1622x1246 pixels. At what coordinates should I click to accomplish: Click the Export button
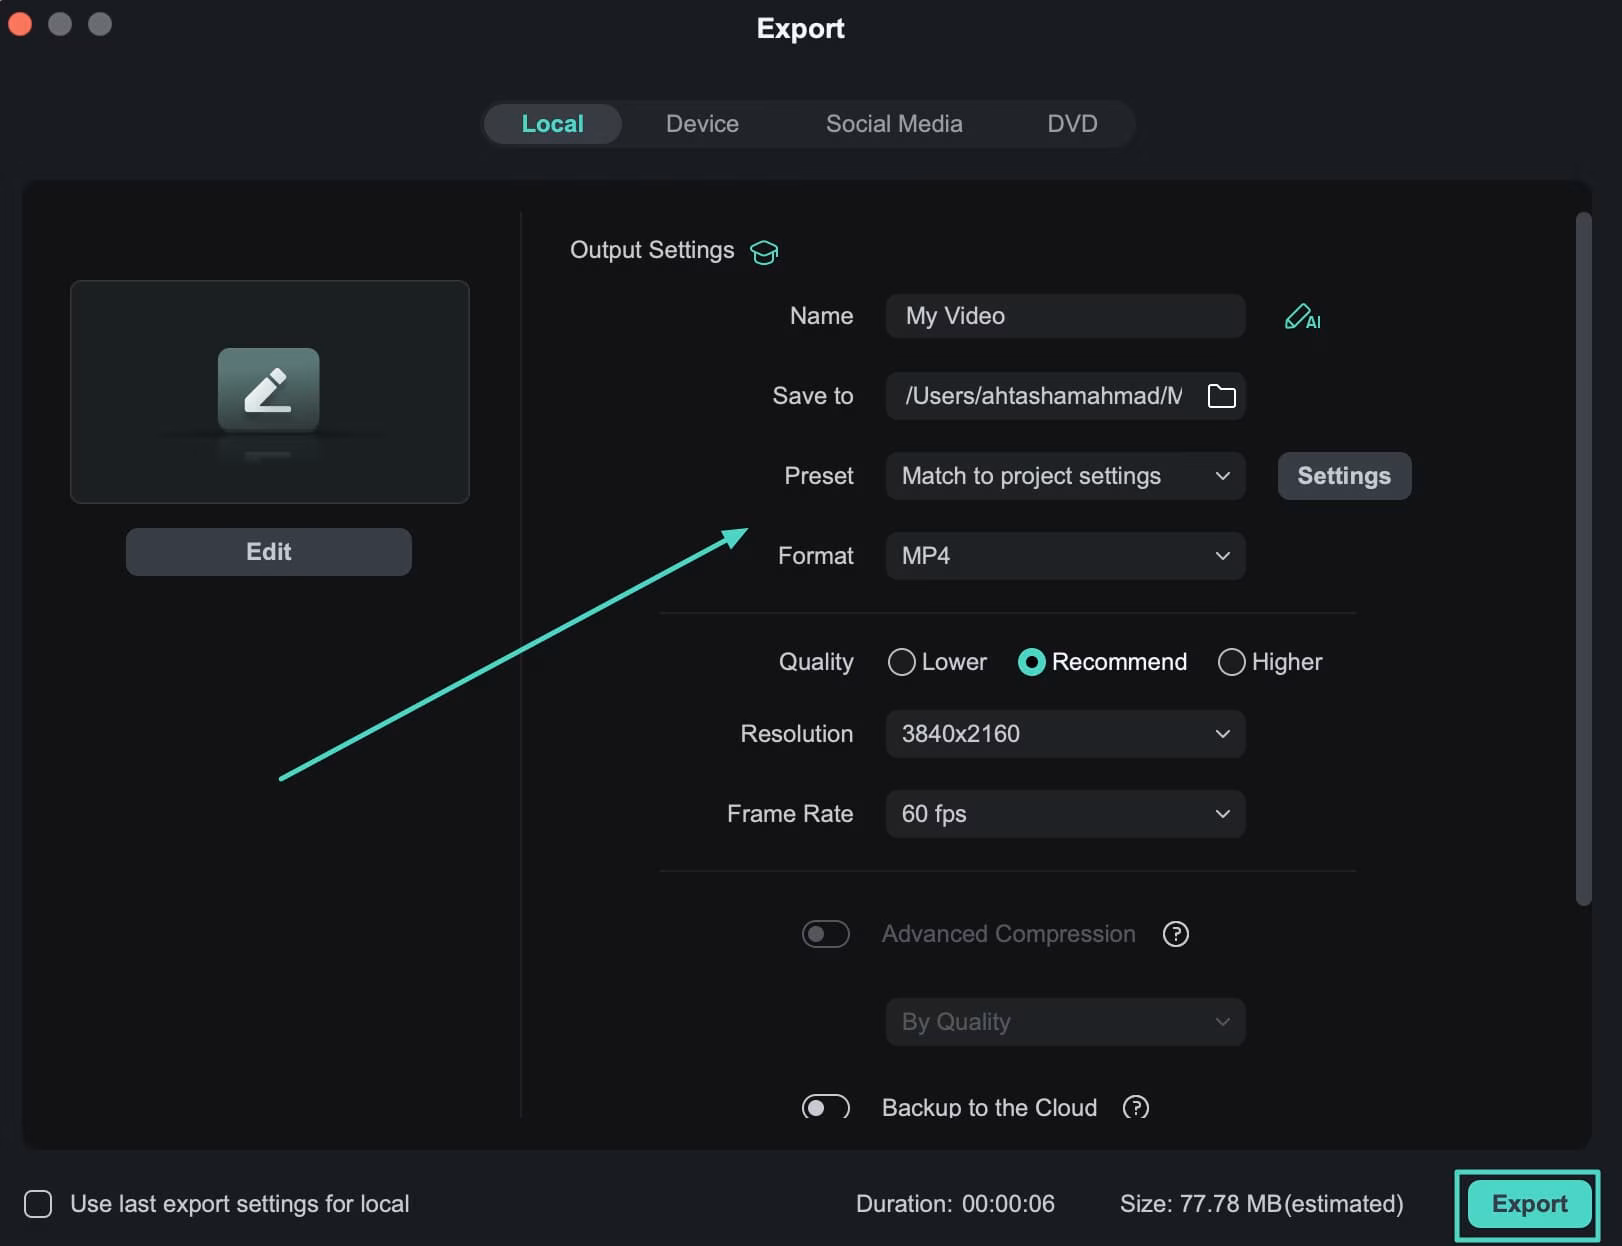(x=1528, y=1204)
